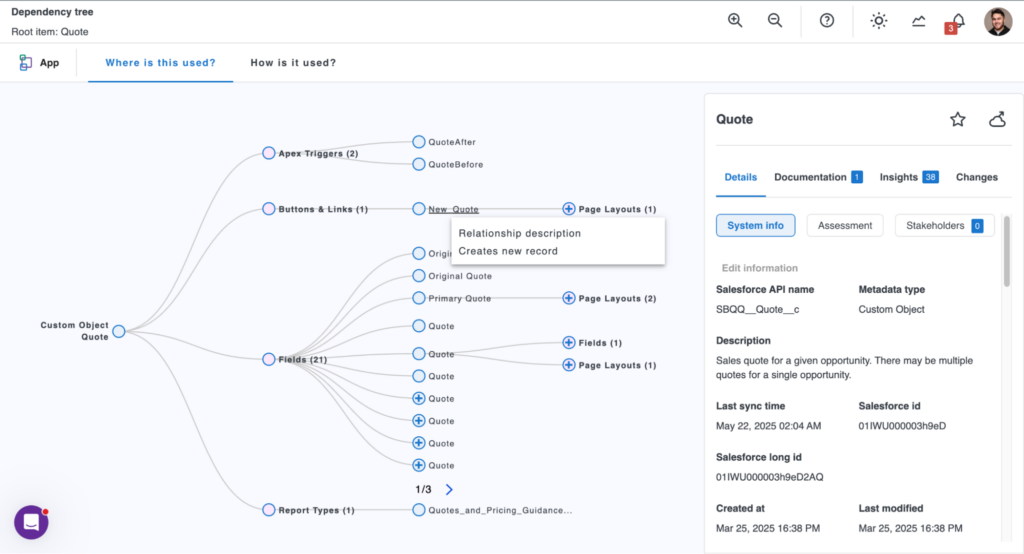This screenshot has height=554, width=1024.
Task: Expand the Fields (1) node
Action: (569, 343)
